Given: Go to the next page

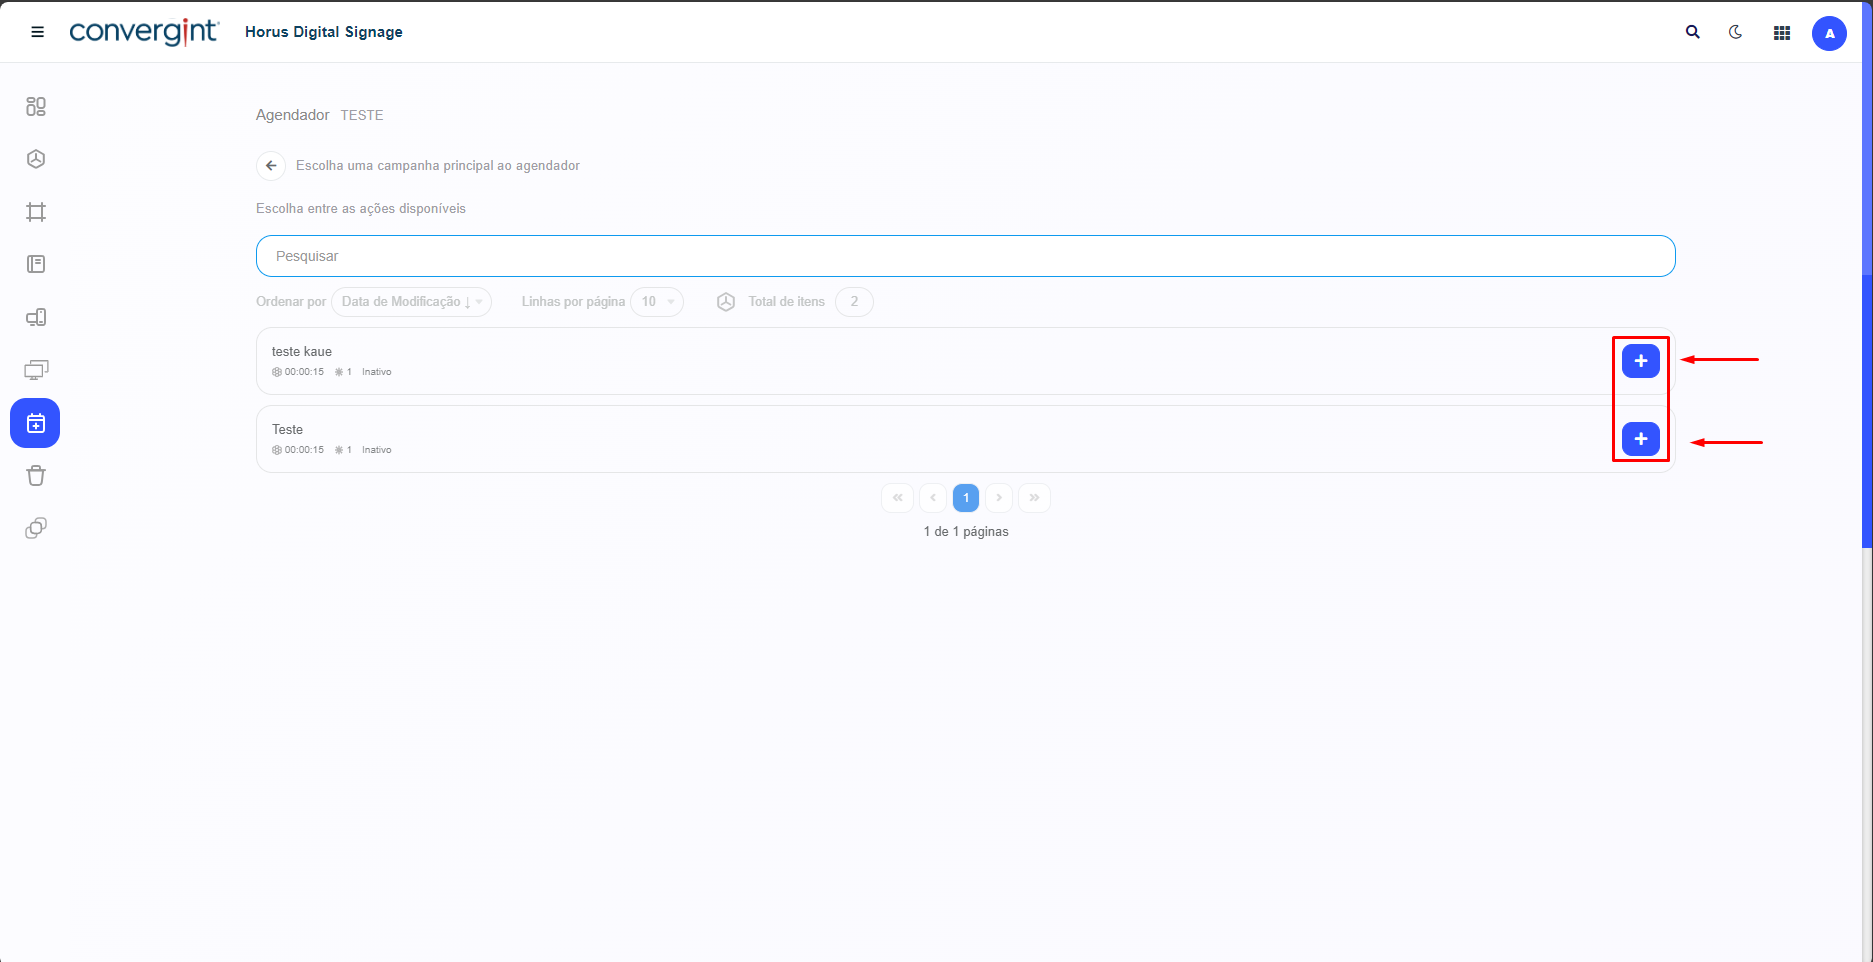Looking at the screenshot, I should coord(999,498).
